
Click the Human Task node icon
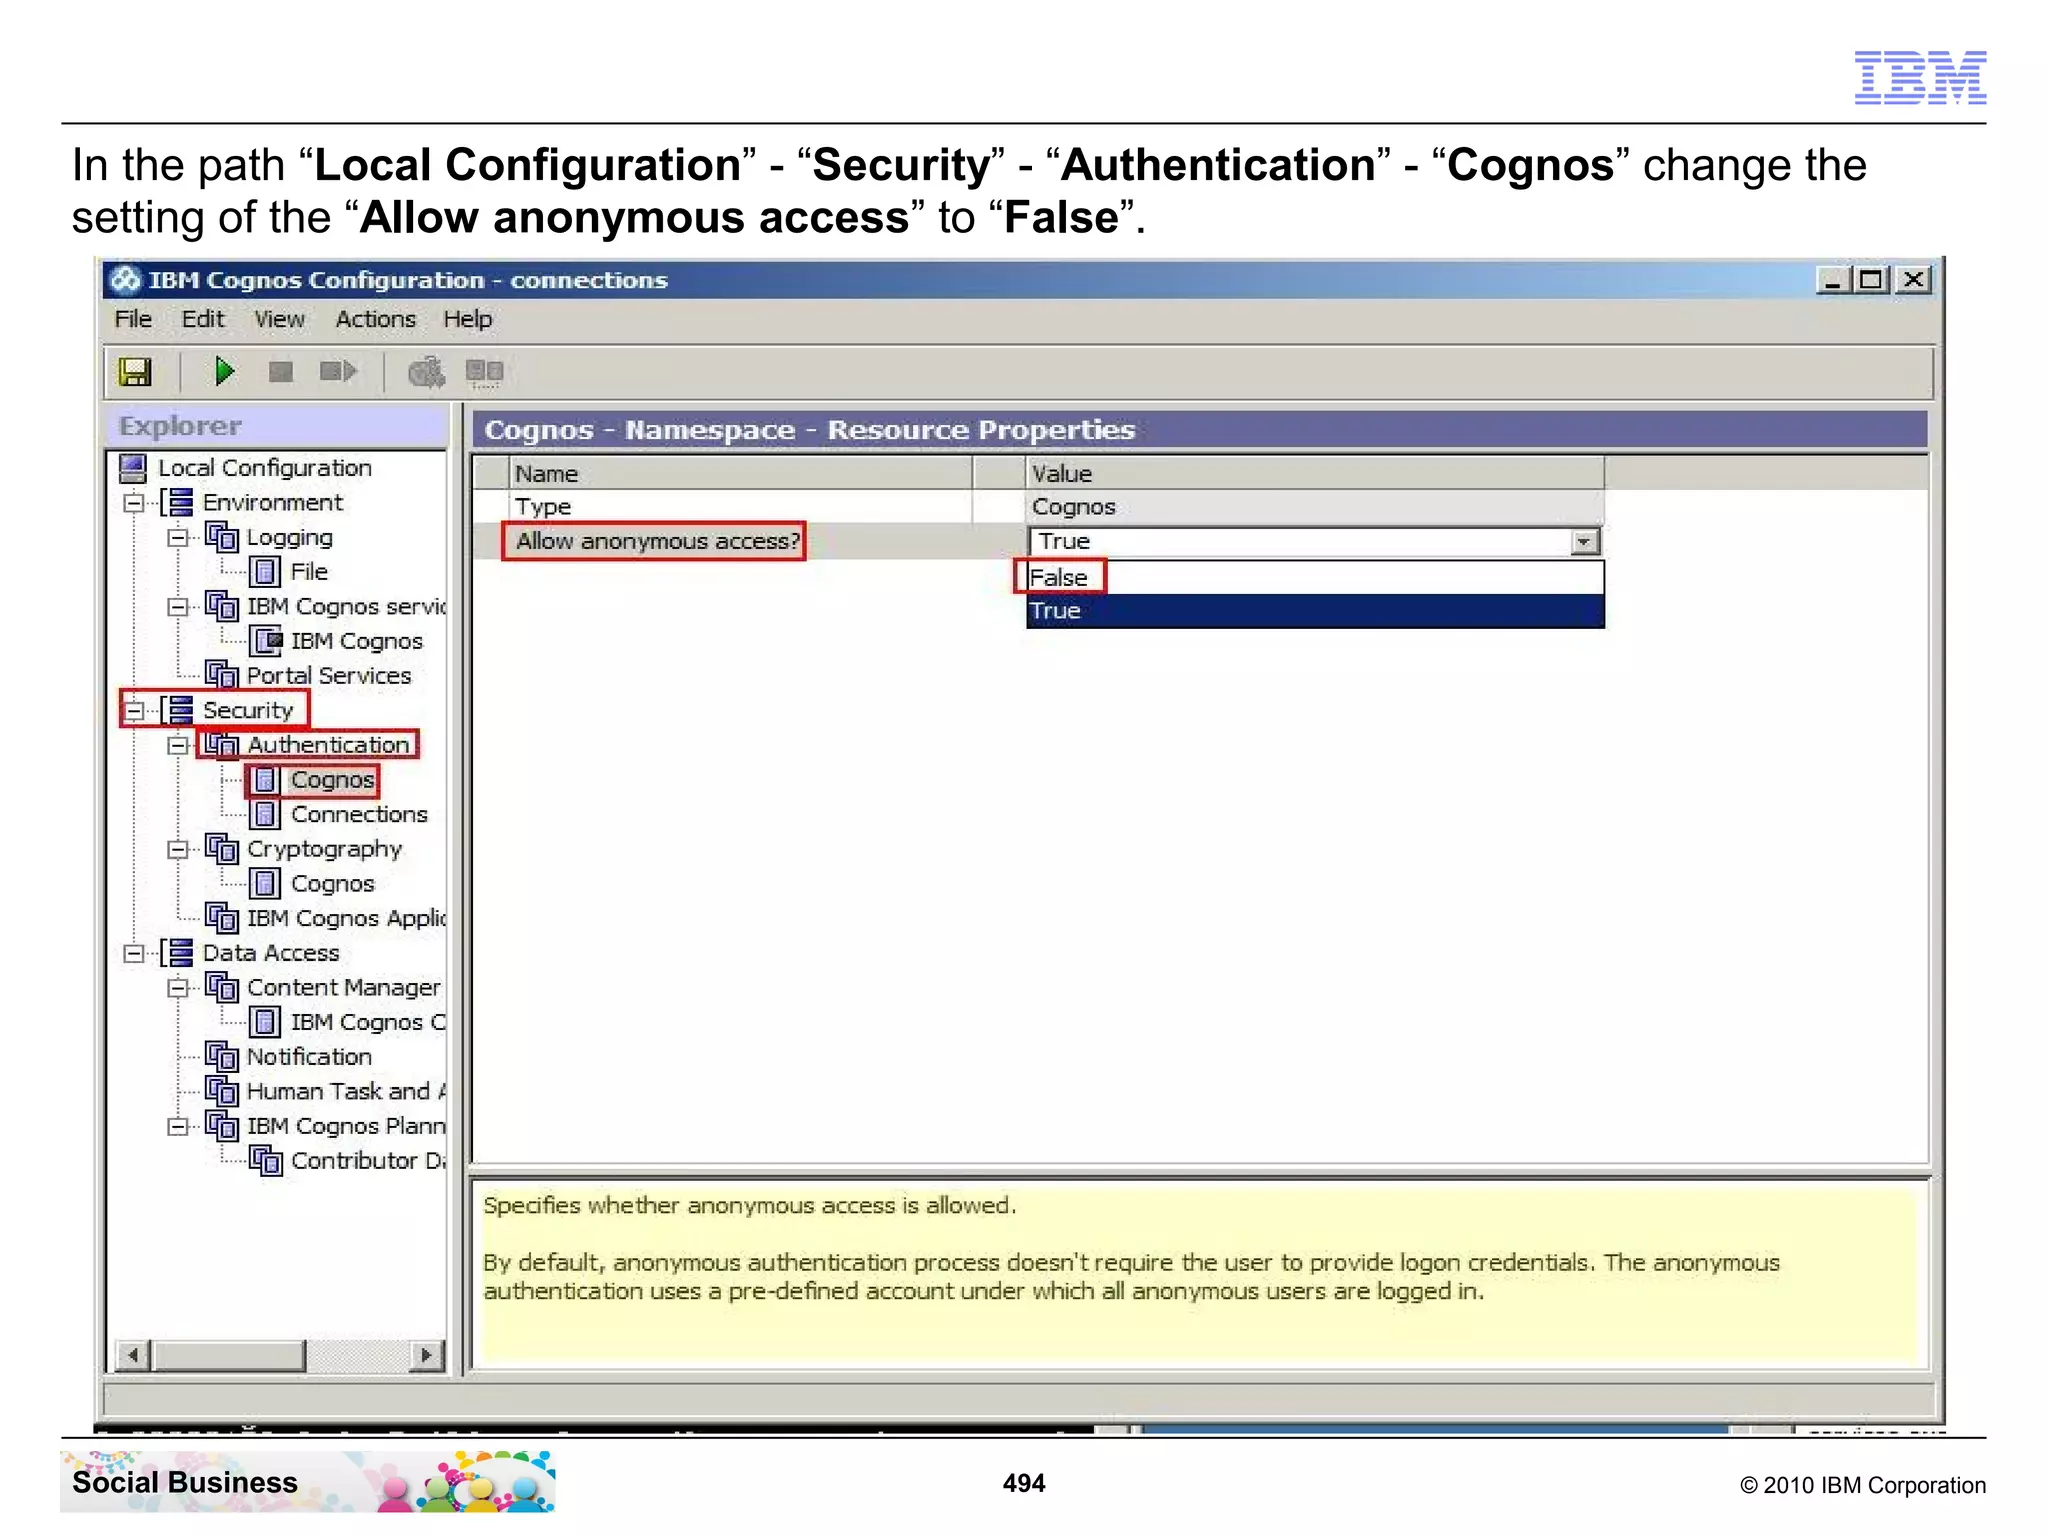tap(222, 1091)
